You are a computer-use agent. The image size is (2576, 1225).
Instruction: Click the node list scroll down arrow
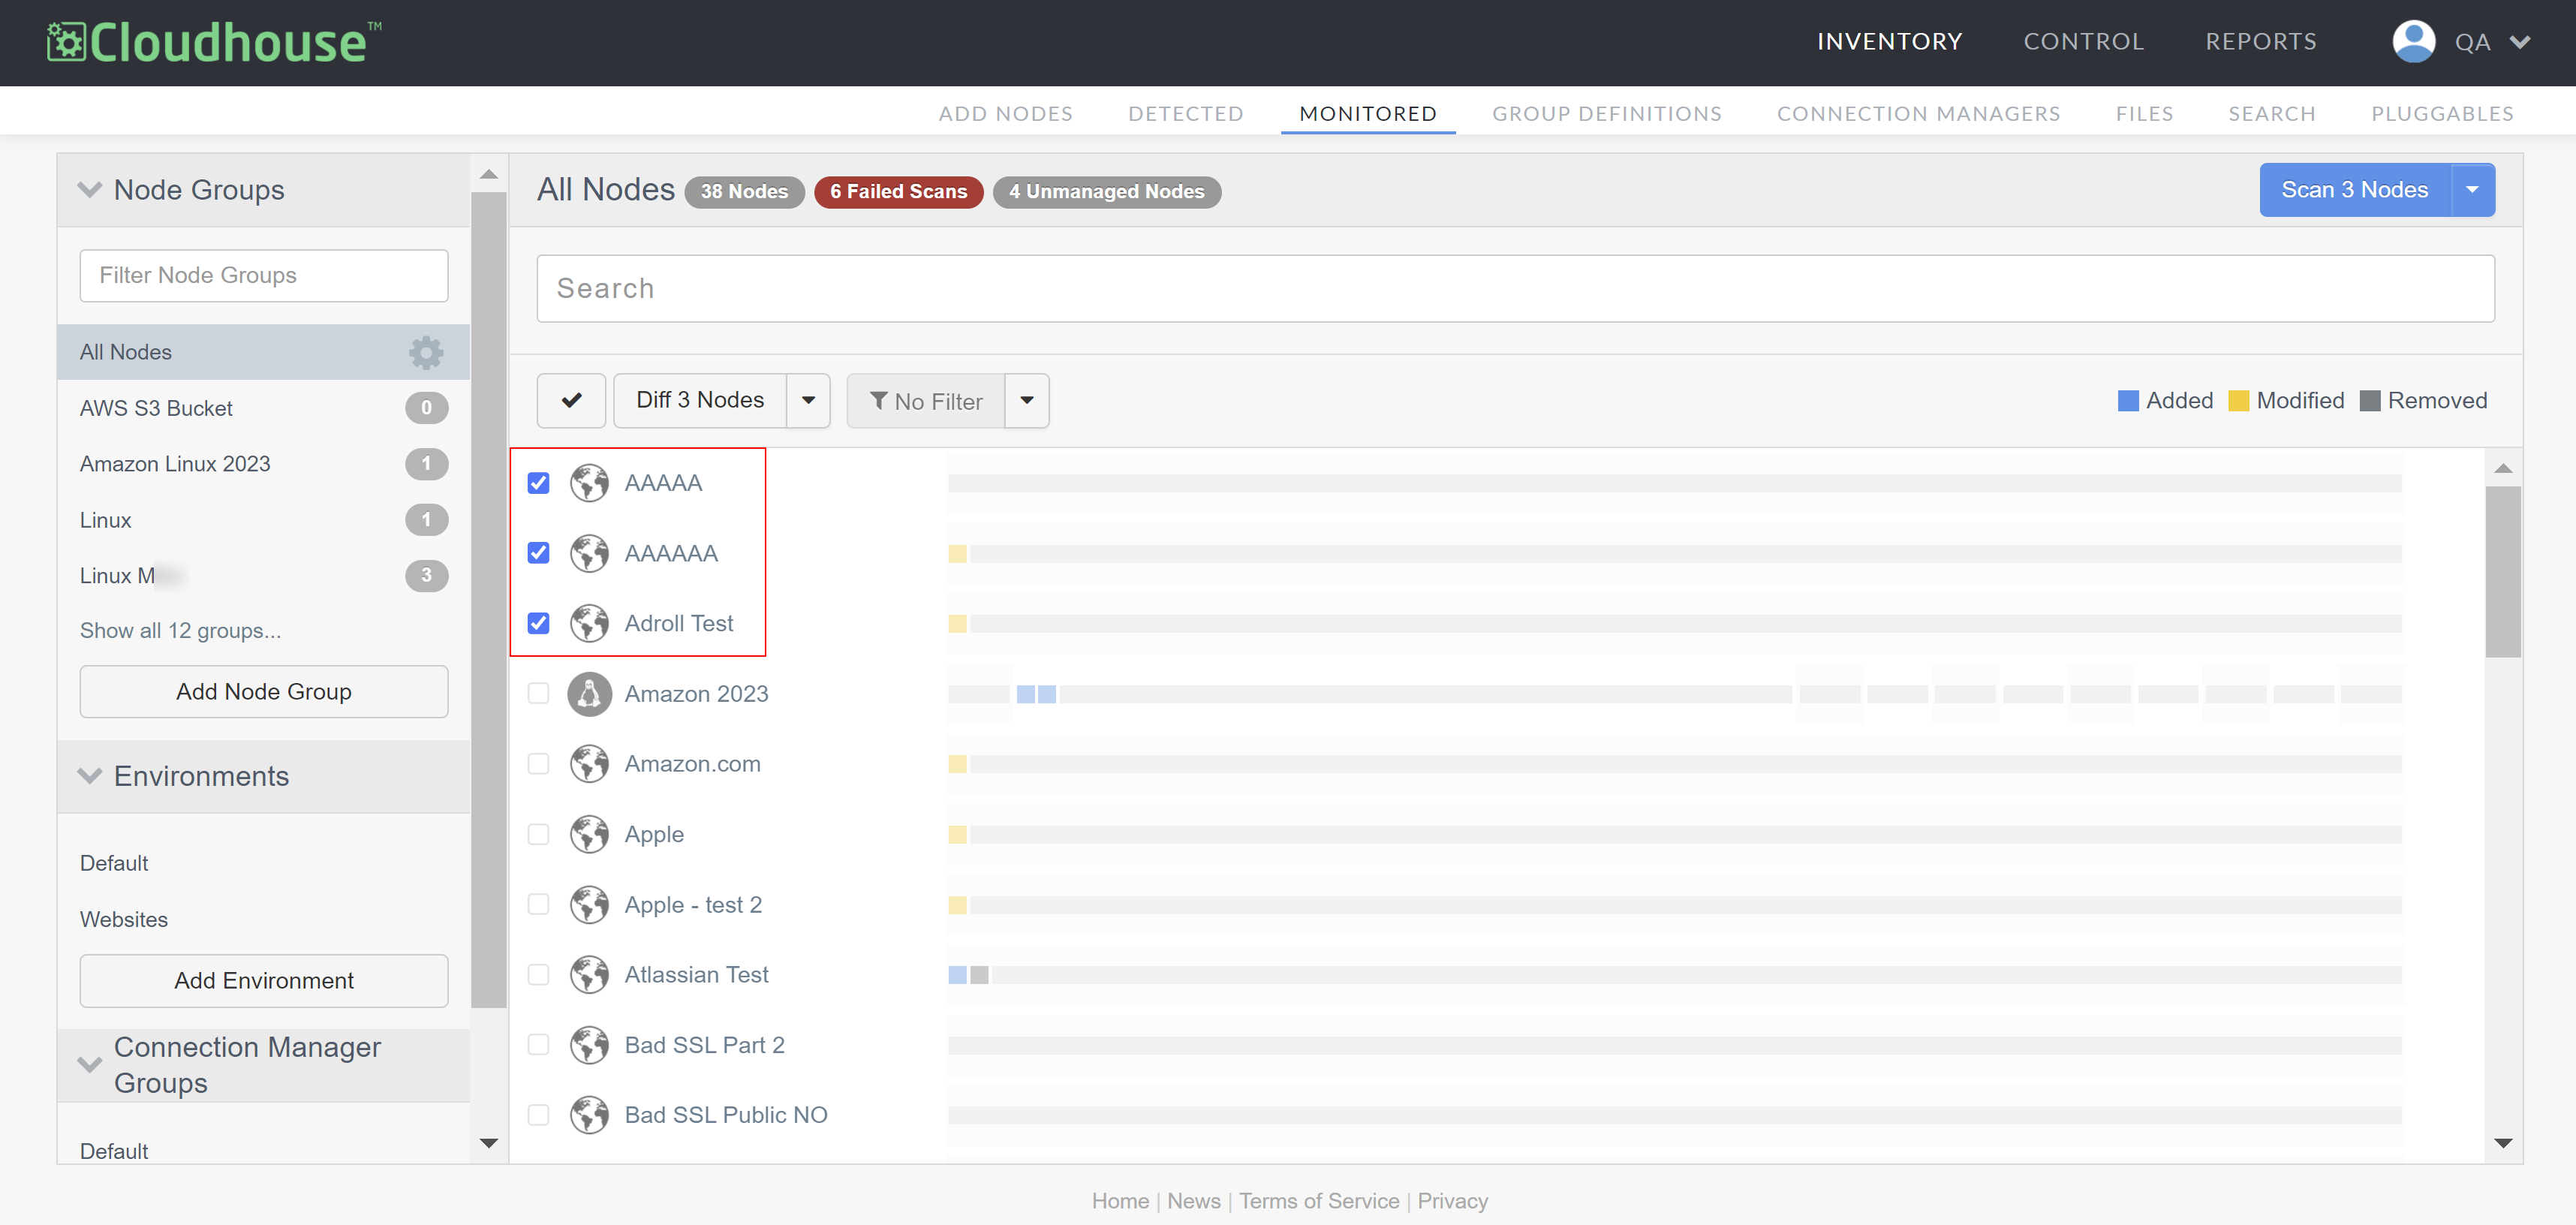tap(2503, 1143)
